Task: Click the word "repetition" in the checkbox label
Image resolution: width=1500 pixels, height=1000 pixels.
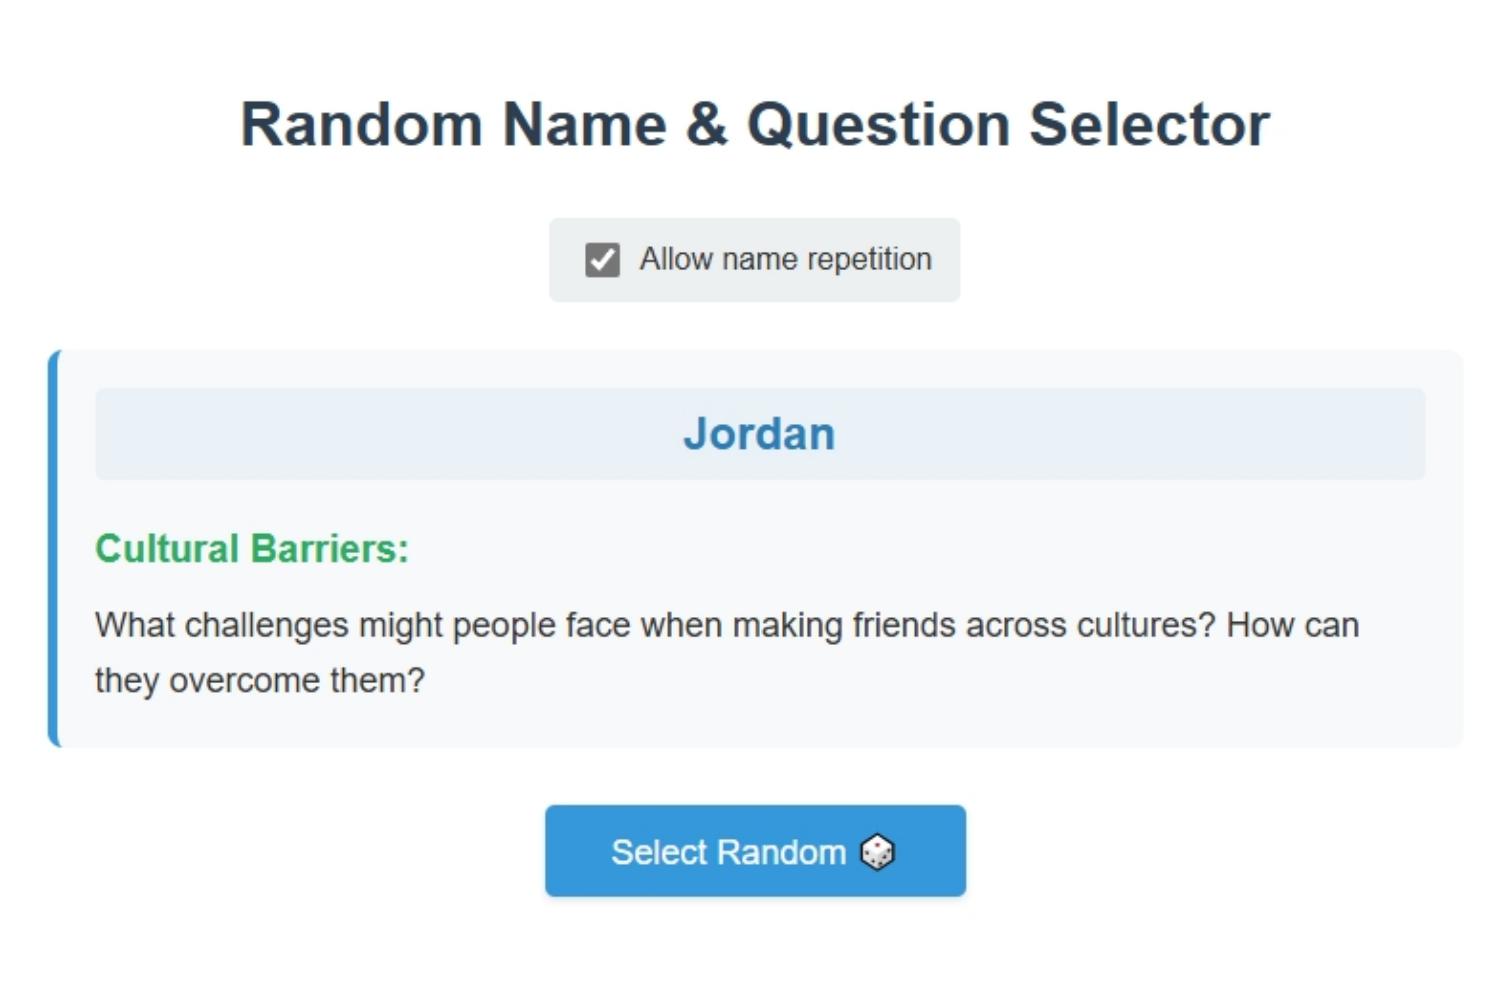Action: point(869,259)
